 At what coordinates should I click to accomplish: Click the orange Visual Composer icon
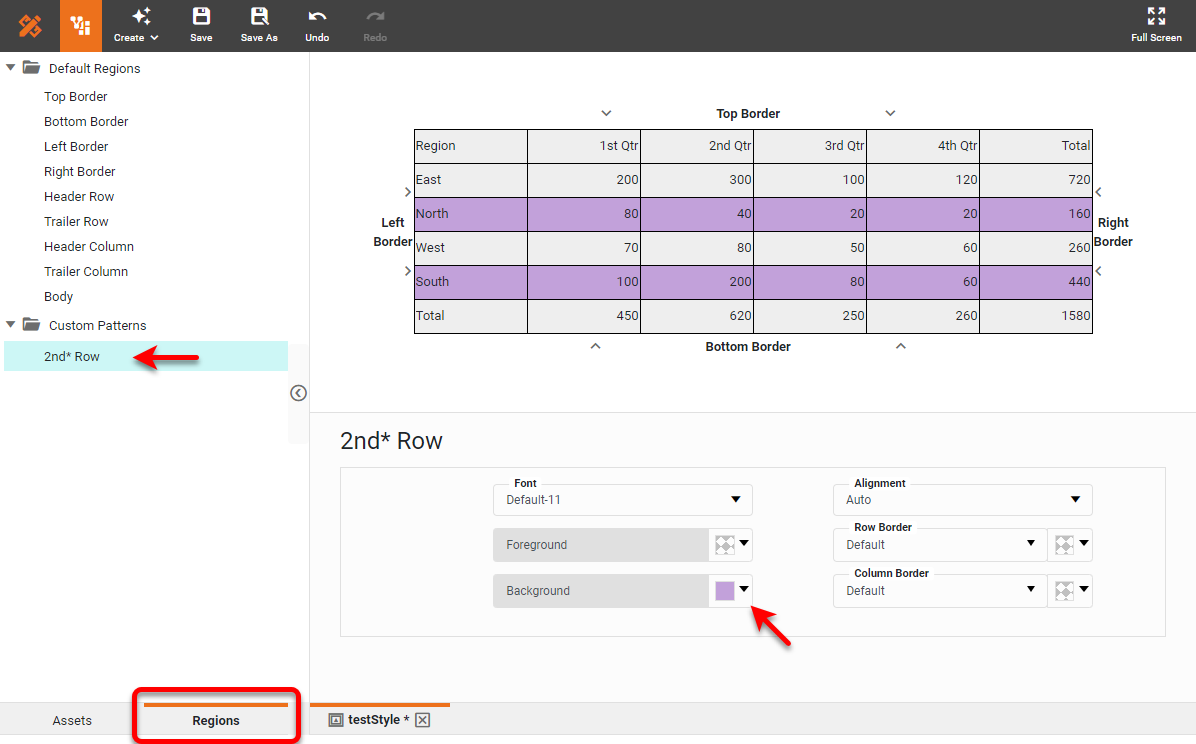pos(81,26)
